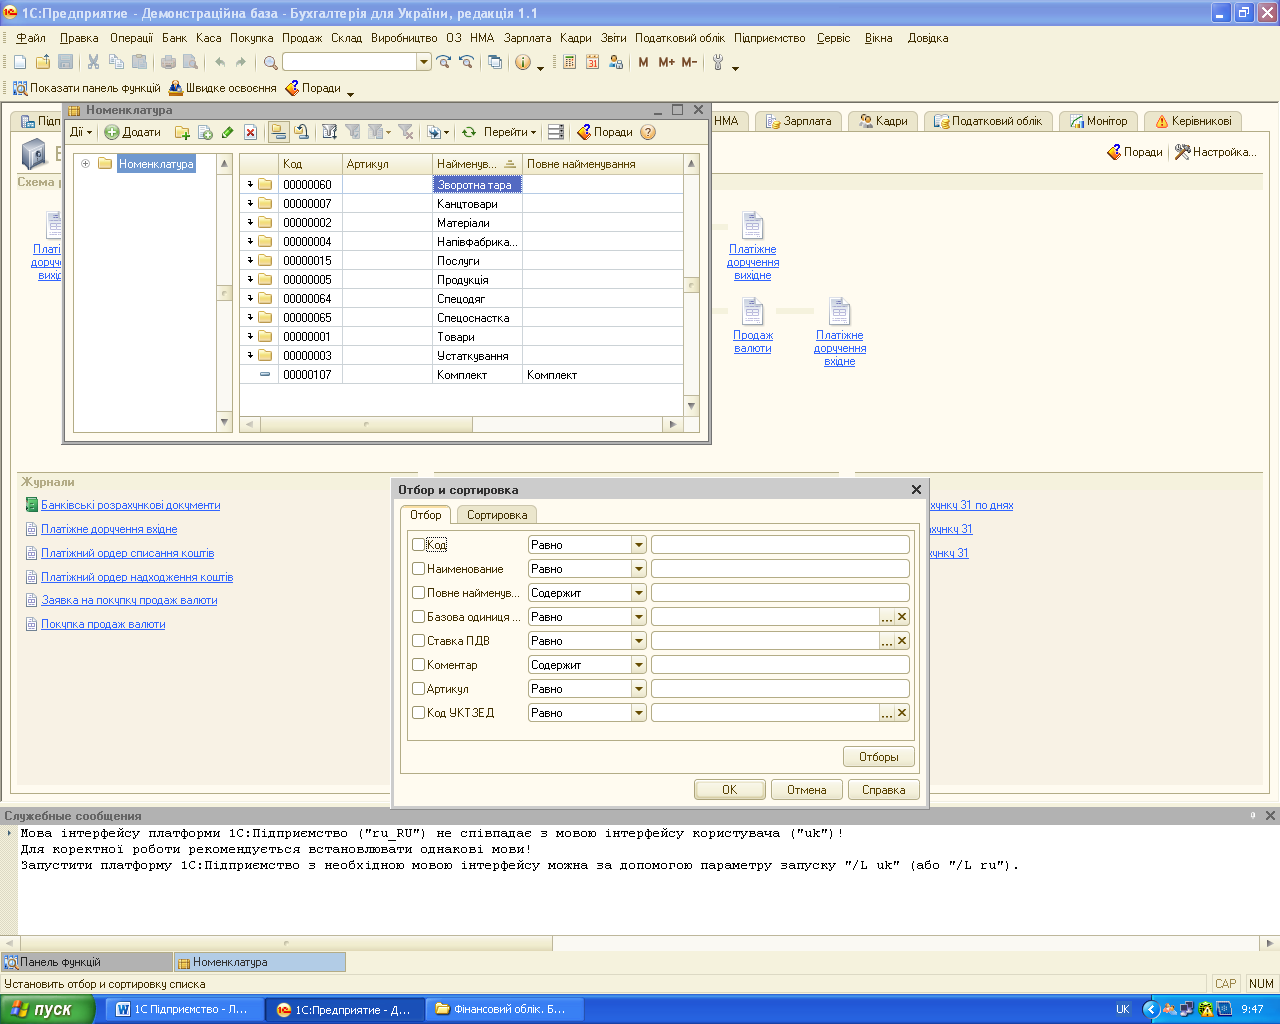The image size is (1280, 1024).
Task: Enable the Коментар filter checkbox
Action: (x=419, y=665)
